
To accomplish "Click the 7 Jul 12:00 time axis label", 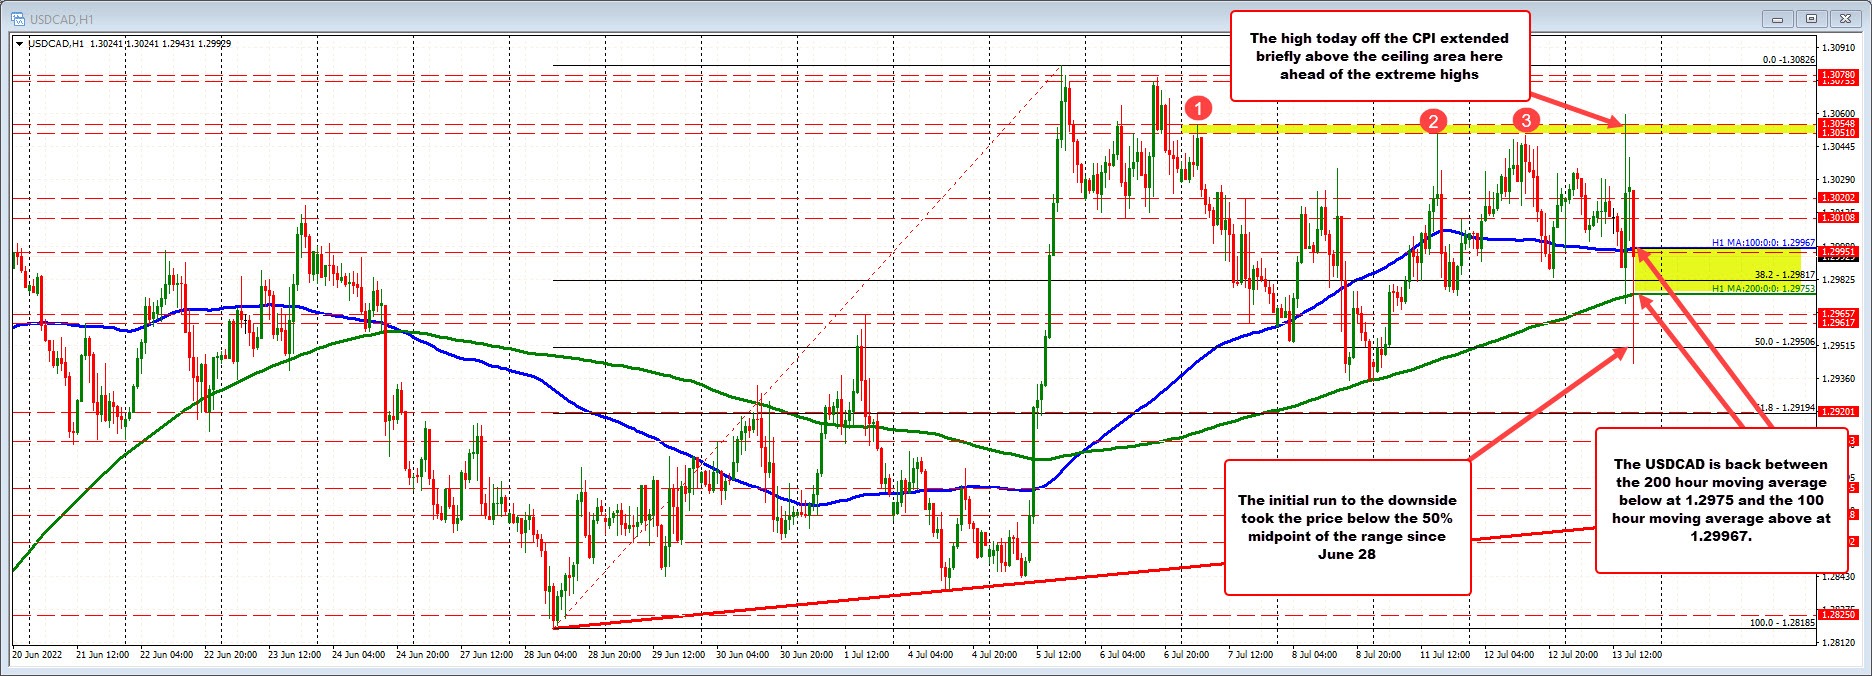I will [x=1252, y=655].
